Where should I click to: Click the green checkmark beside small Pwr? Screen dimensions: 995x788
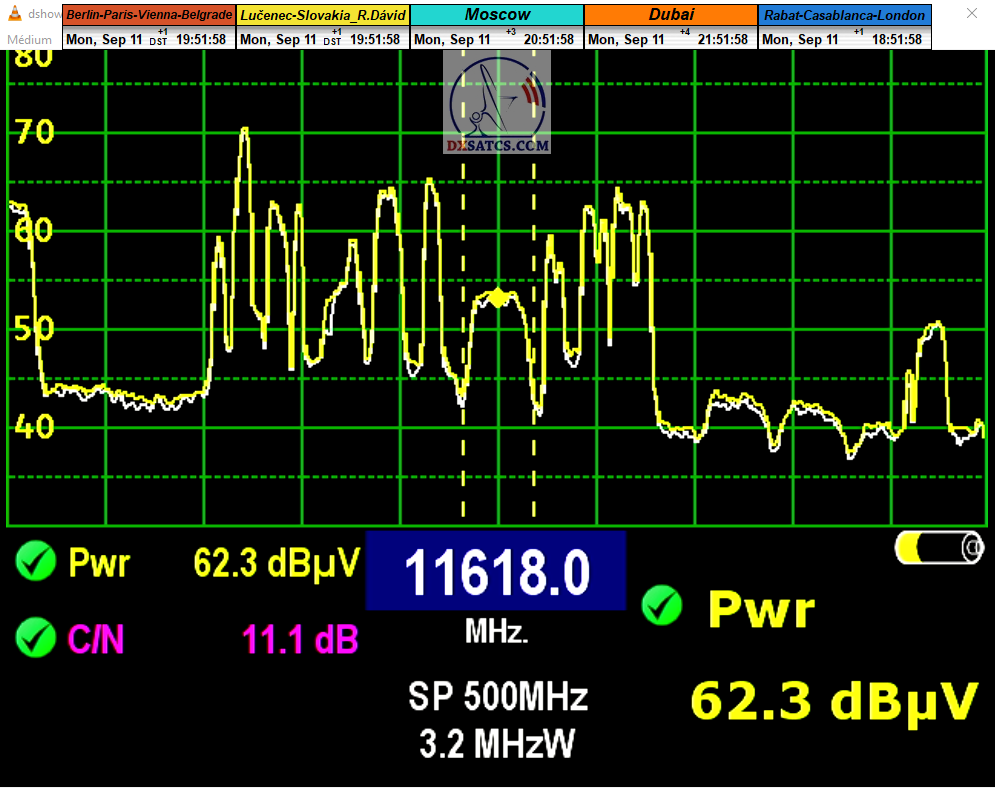[36, 563]
